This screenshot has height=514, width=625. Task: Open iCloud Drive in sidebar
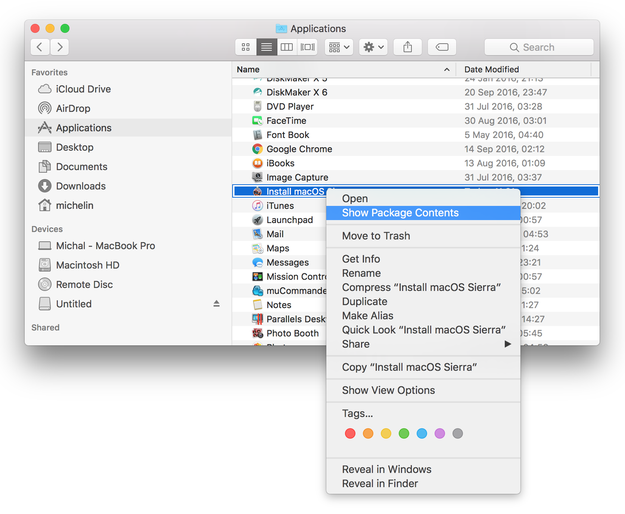point(128,89)
